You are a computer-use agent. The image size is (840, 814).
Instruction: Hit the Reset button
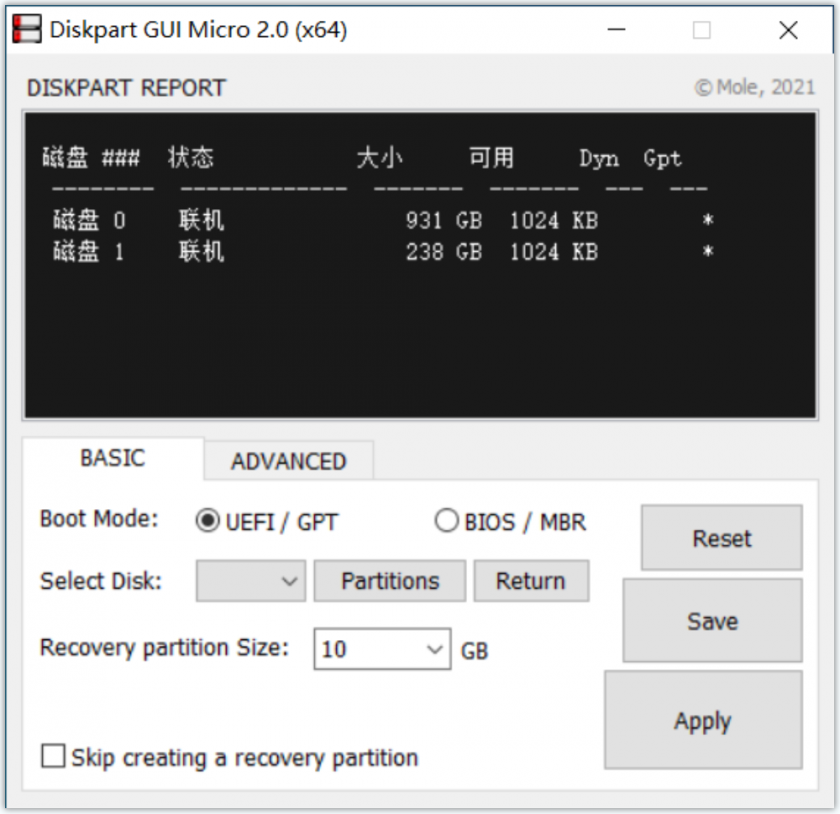coord(721,538)
